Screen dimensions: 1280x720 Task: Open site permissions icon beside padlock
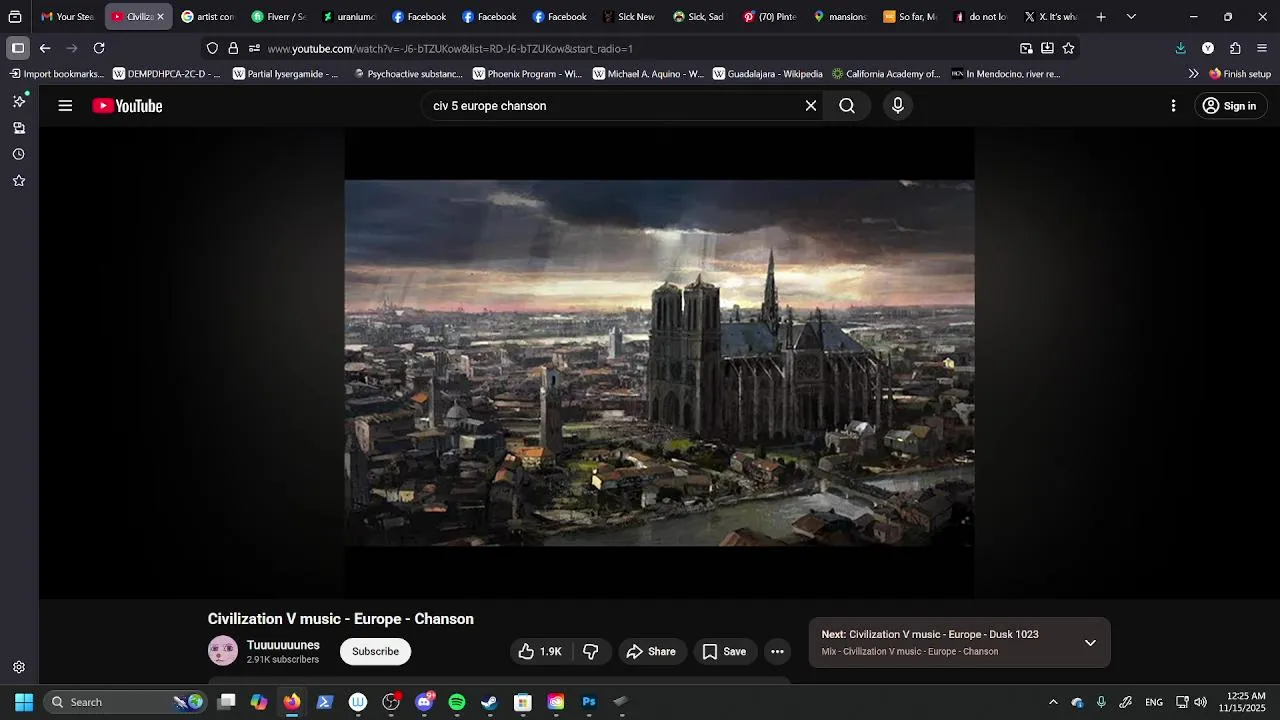coord(254,48)
